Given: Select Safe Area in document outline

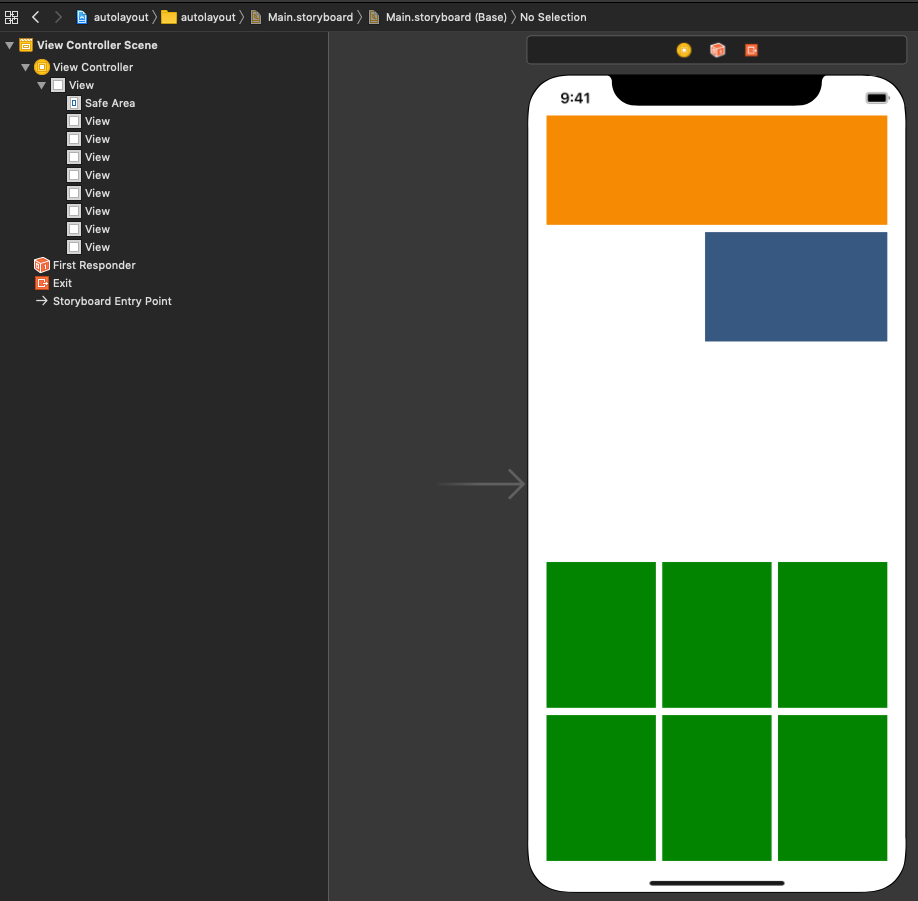Looking at the screenshot, I should pos(110,103).
